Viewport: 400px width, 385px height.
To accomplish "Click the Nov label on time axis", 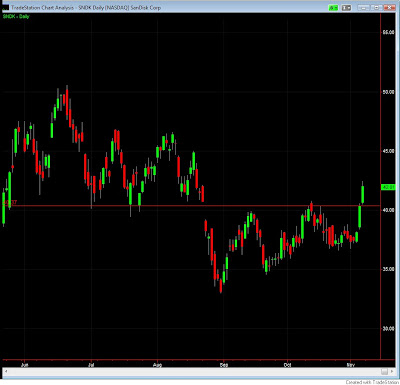I will point(351,365).
